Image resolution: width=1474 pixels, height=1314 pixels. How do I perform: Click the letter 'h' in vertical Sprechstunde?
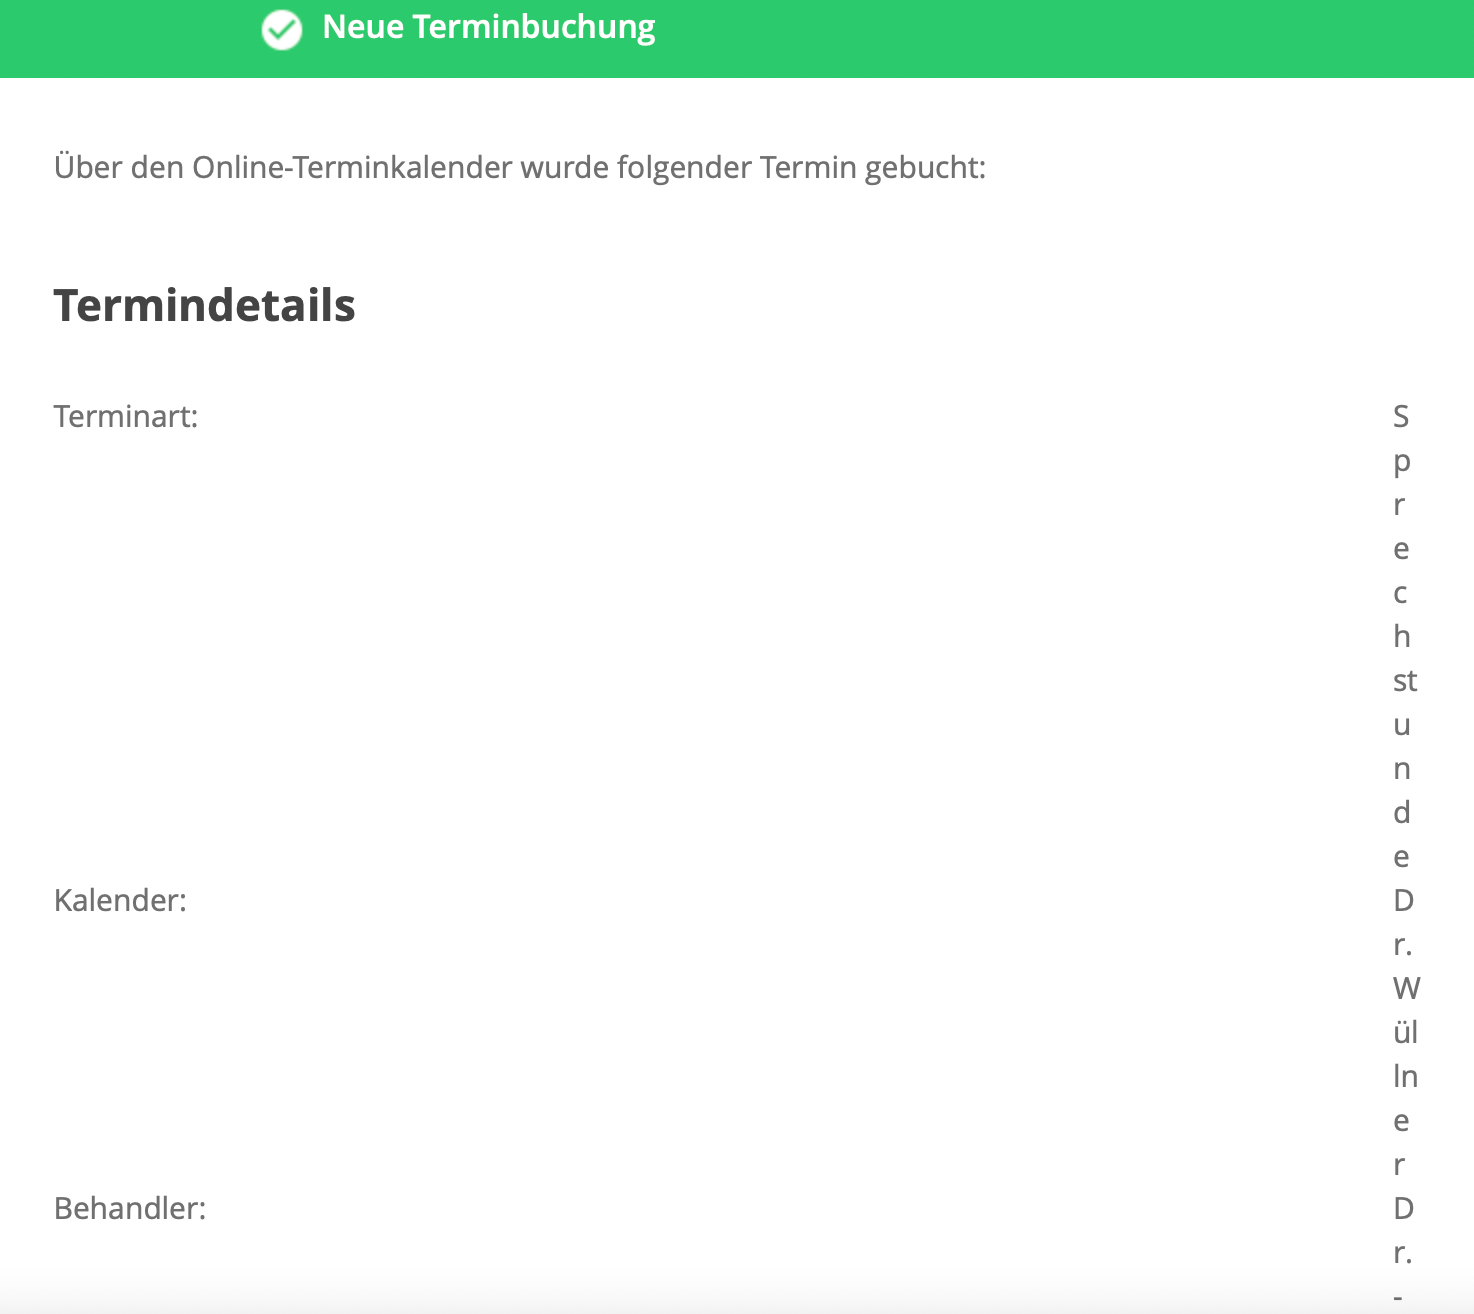click(x=1402, y=636)
